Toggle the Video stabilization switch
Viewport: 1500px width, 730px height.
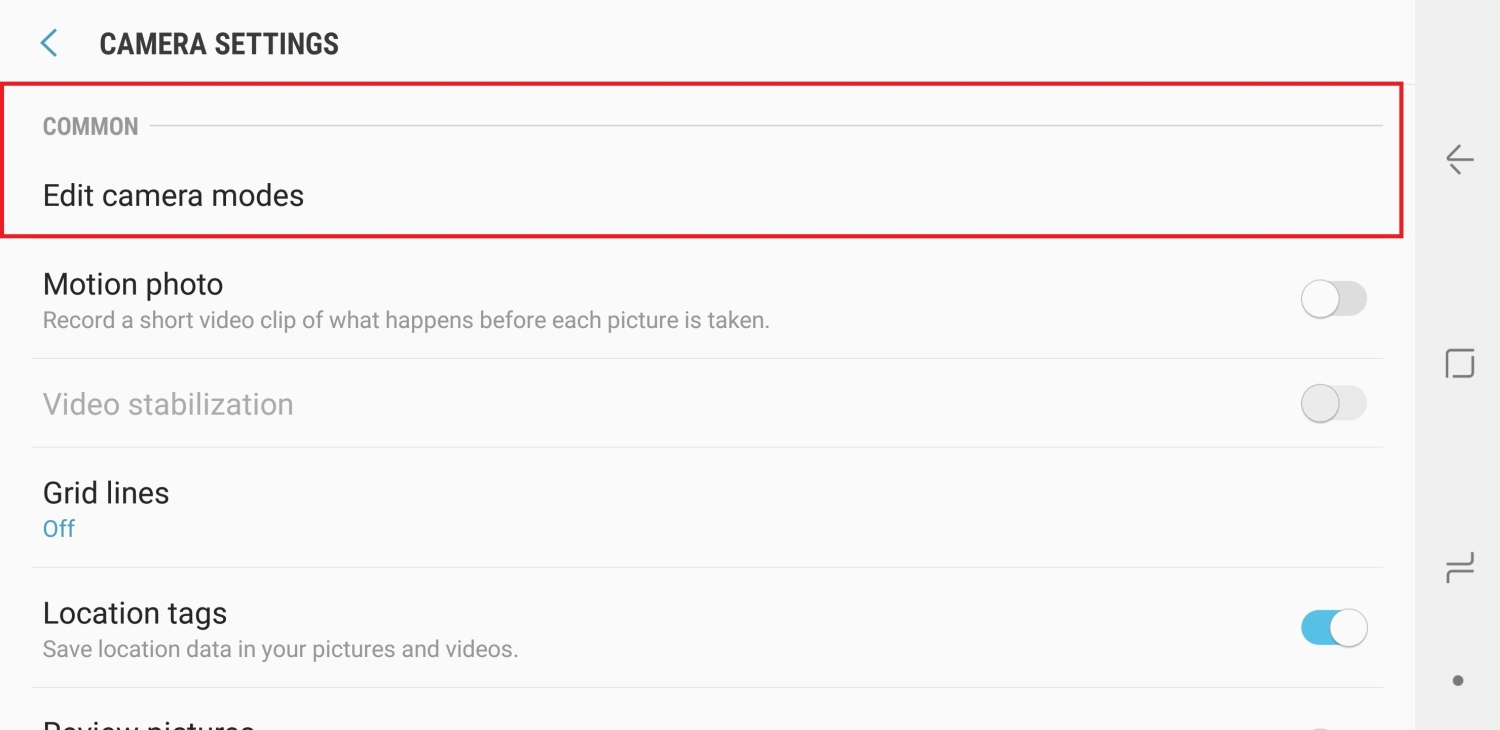1333,404
